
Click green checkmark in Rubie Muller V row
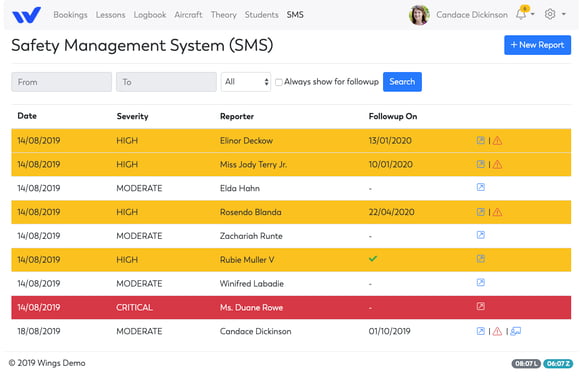[373, 259]
